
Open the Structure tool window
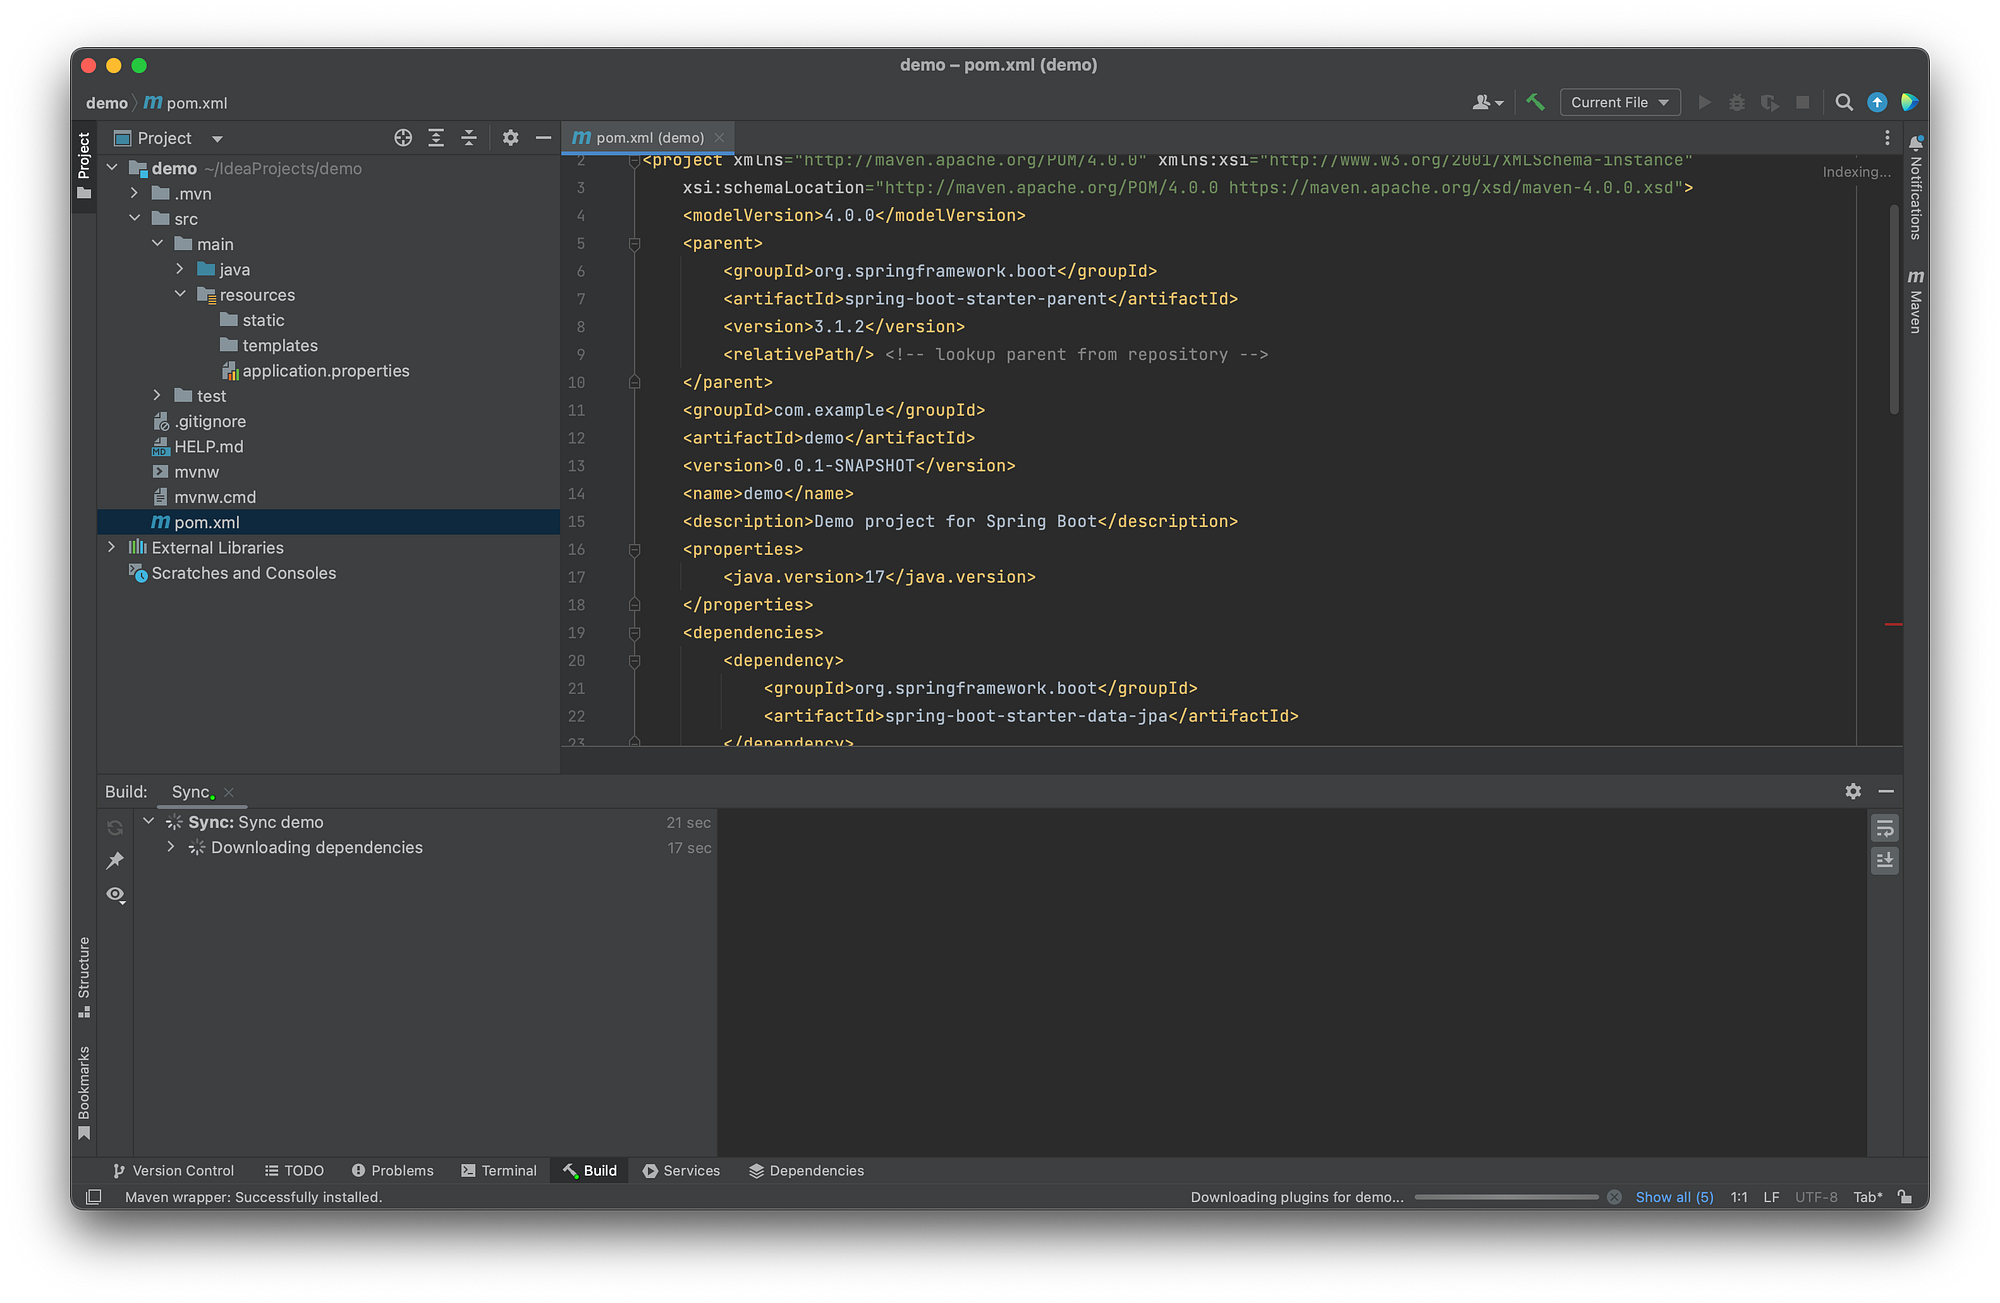point(84,968)
